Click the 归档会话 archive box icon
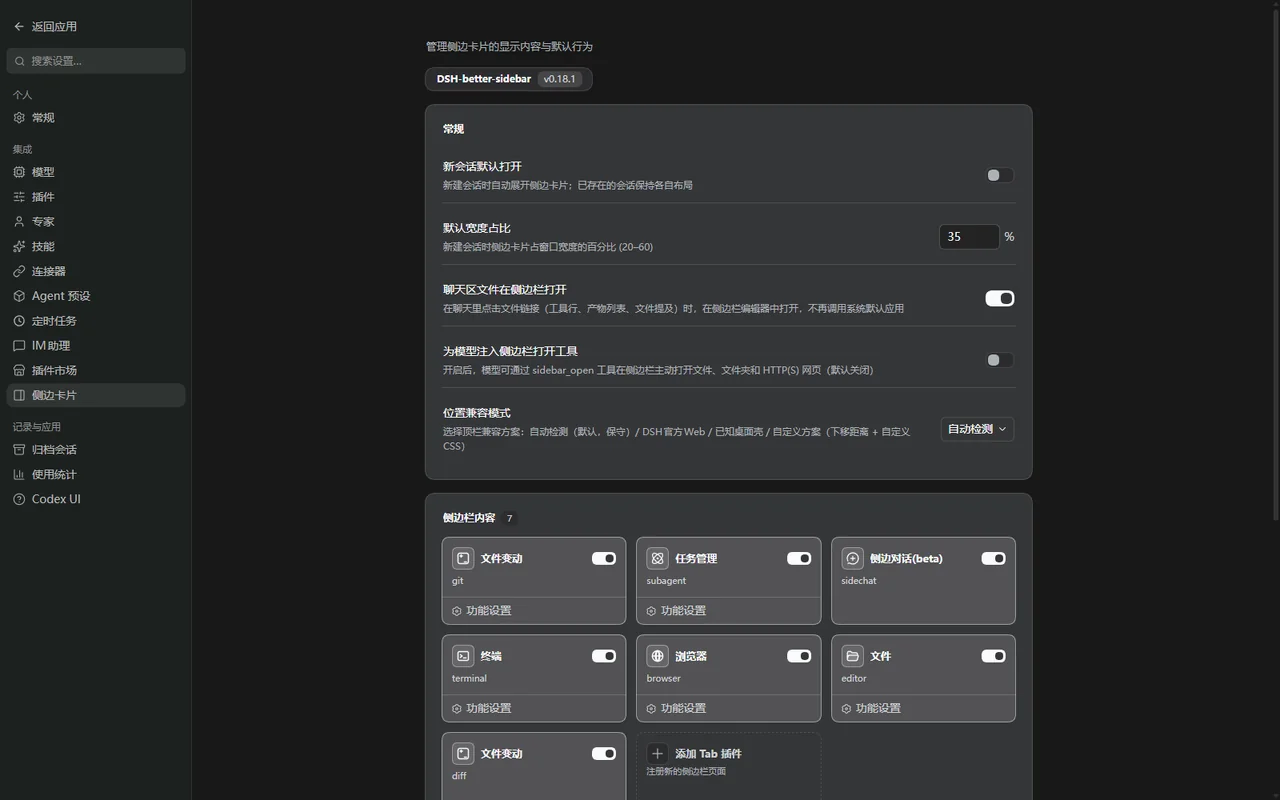 click(x=19, y=450)
